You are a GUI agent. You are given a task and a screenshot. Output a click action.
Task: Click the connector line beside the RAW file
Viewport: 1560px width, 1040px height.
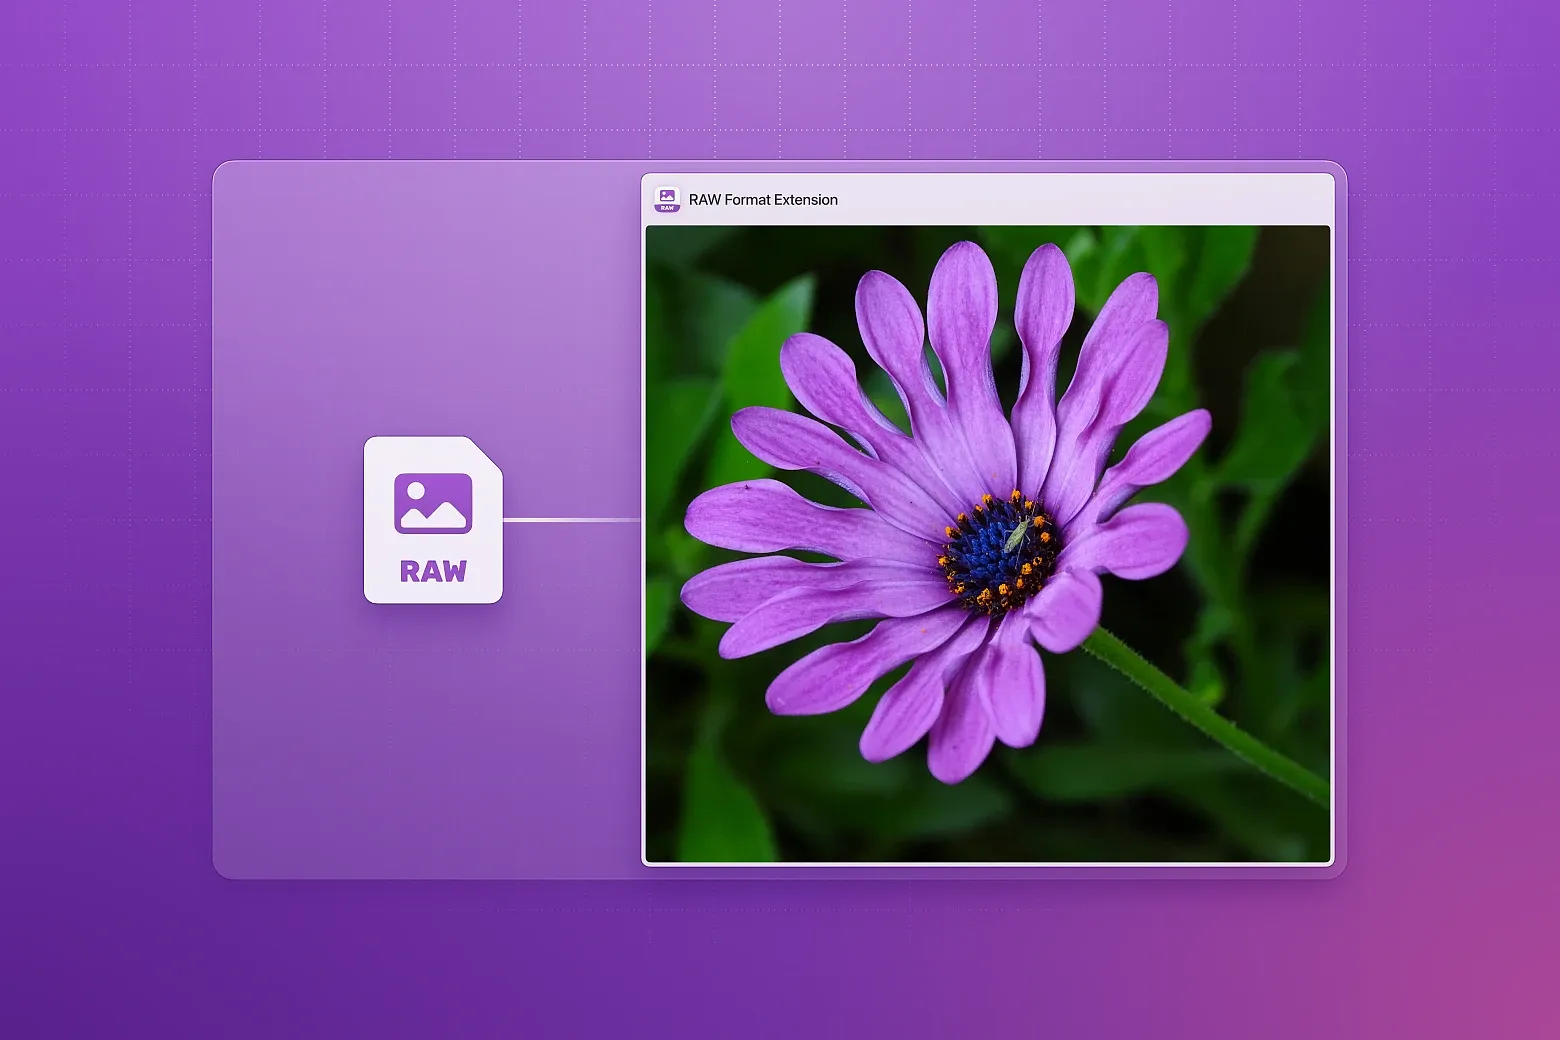[x=570, y=520]
